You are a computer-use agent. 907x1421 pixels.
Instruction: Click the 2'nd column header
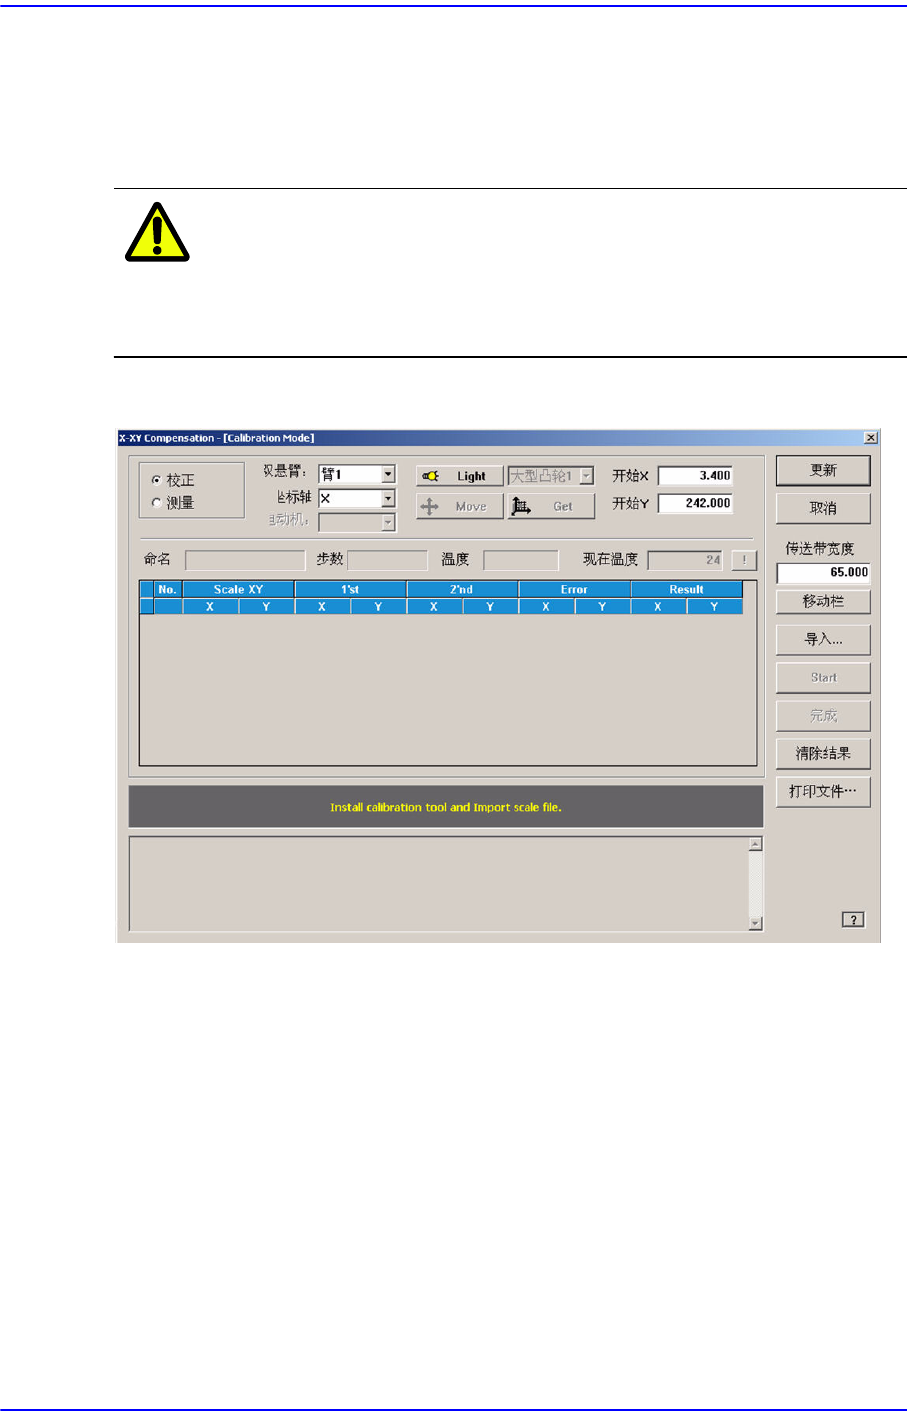click(x=462, y=589)
